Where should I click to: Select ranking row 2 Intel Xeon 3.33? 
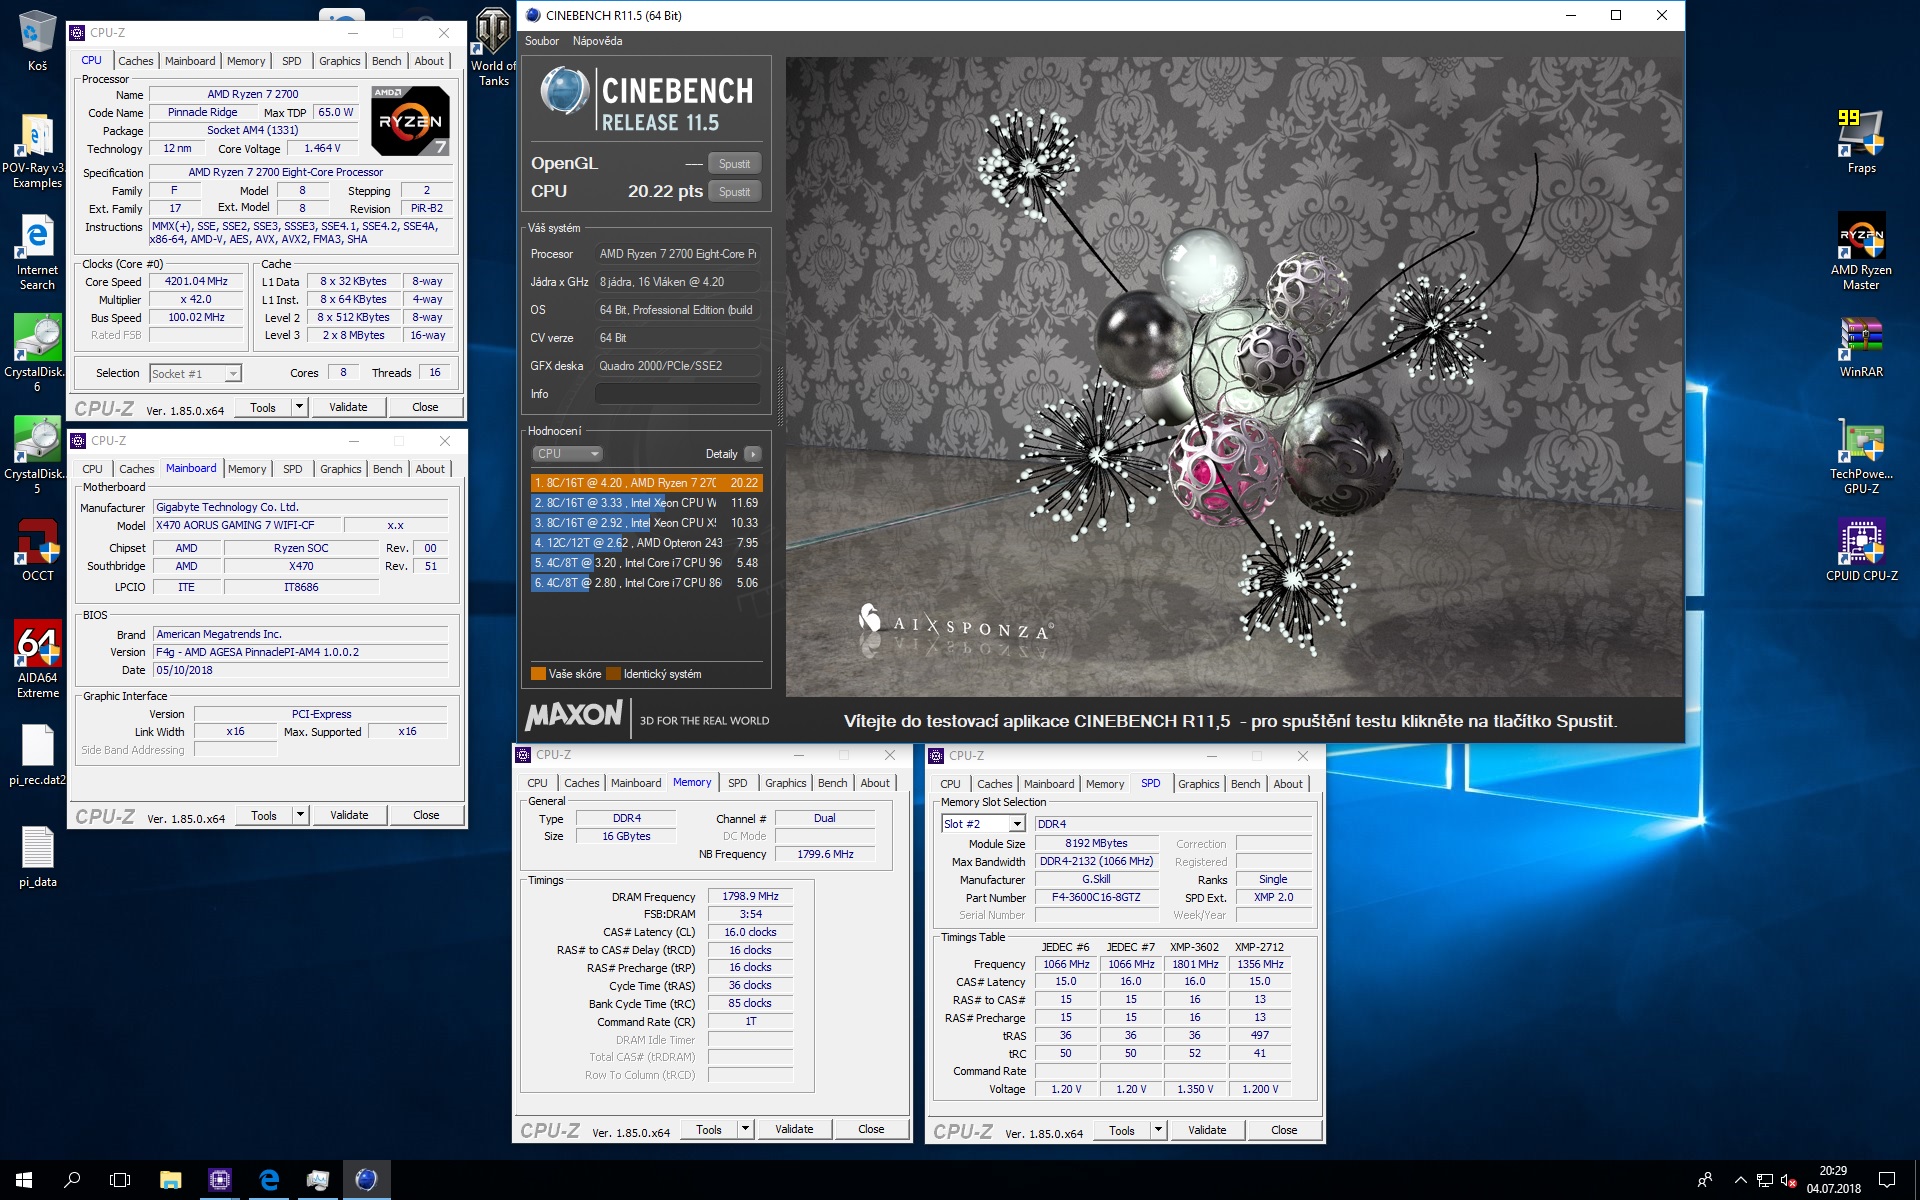pyautogui.click(x=646, y=503)
